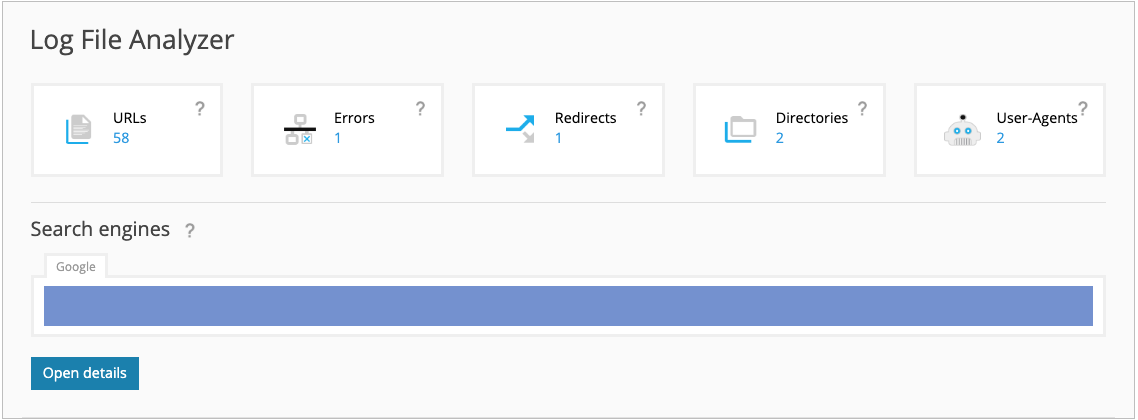1138x420 pixels.
Task: Click the Directories folder icon
Action: [740, 129]
